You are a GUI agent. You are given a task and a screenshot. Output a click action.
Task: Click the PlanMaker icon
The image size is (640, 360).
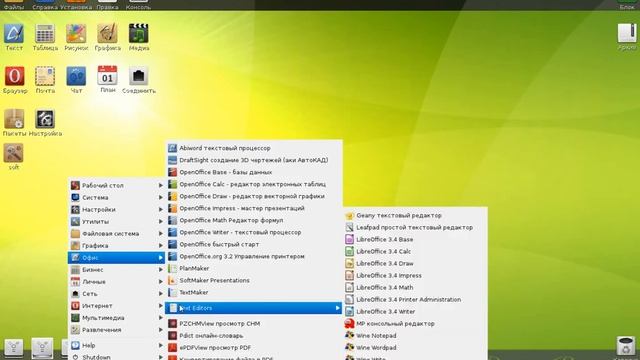pos(173,269)
